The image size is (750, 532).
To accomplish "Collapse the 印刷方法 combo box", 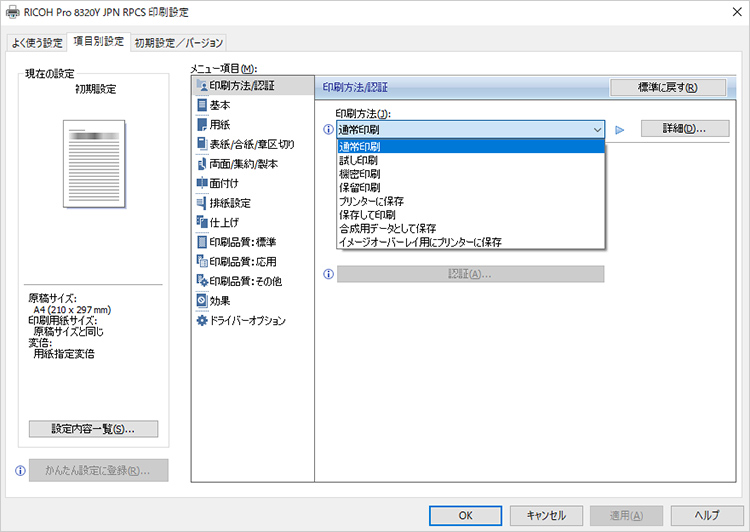I will (x=597, y=129).
